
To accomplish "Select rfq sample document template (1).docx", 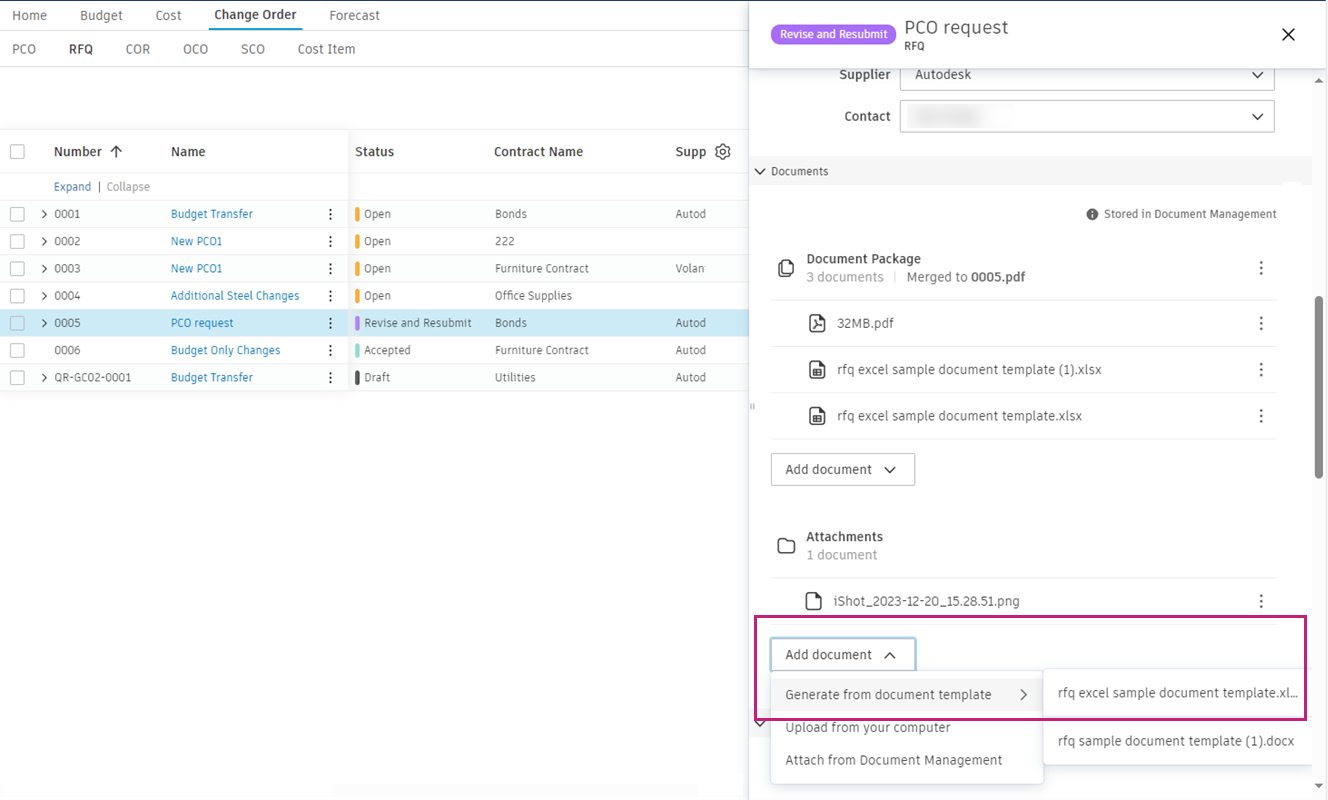I will point(1175,741).
